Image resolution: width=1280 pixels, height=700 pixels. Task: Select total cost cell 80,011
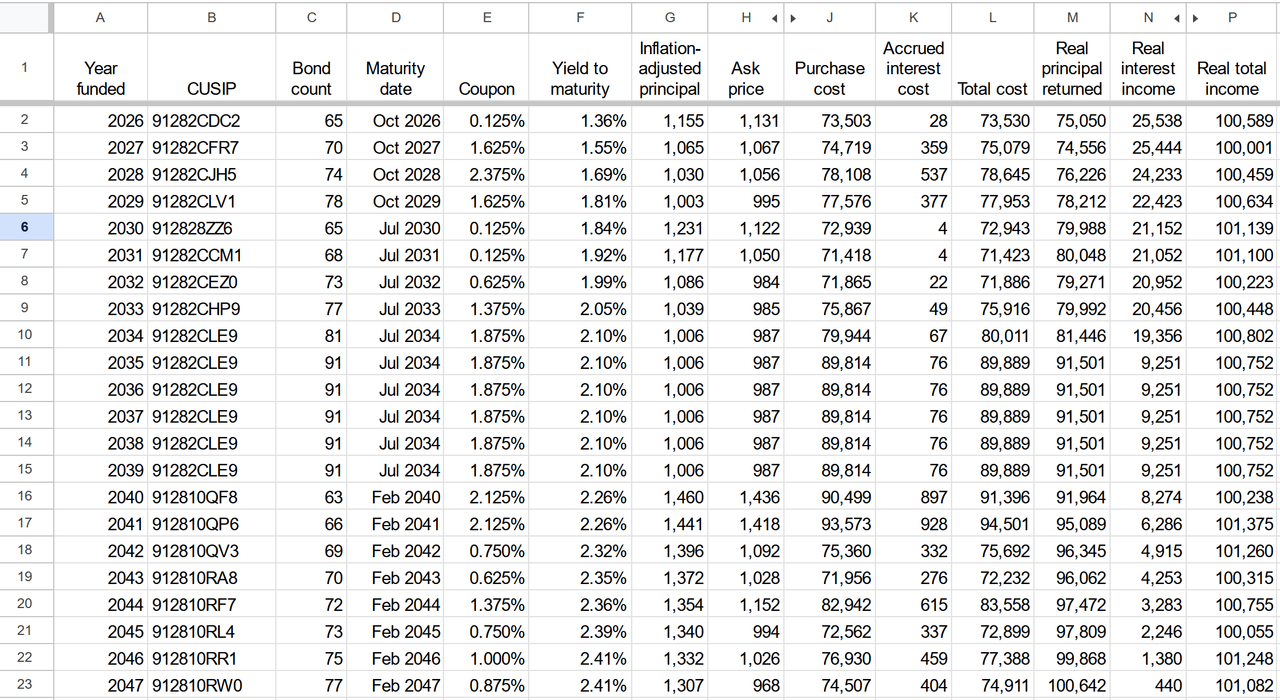(x=992, y=337)
